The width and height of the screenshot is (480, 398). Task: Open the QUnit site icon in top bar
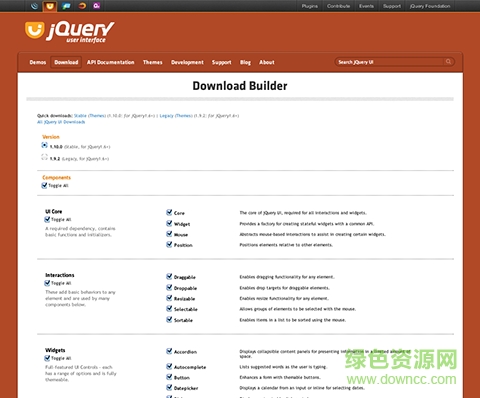(x=97, y=6)
